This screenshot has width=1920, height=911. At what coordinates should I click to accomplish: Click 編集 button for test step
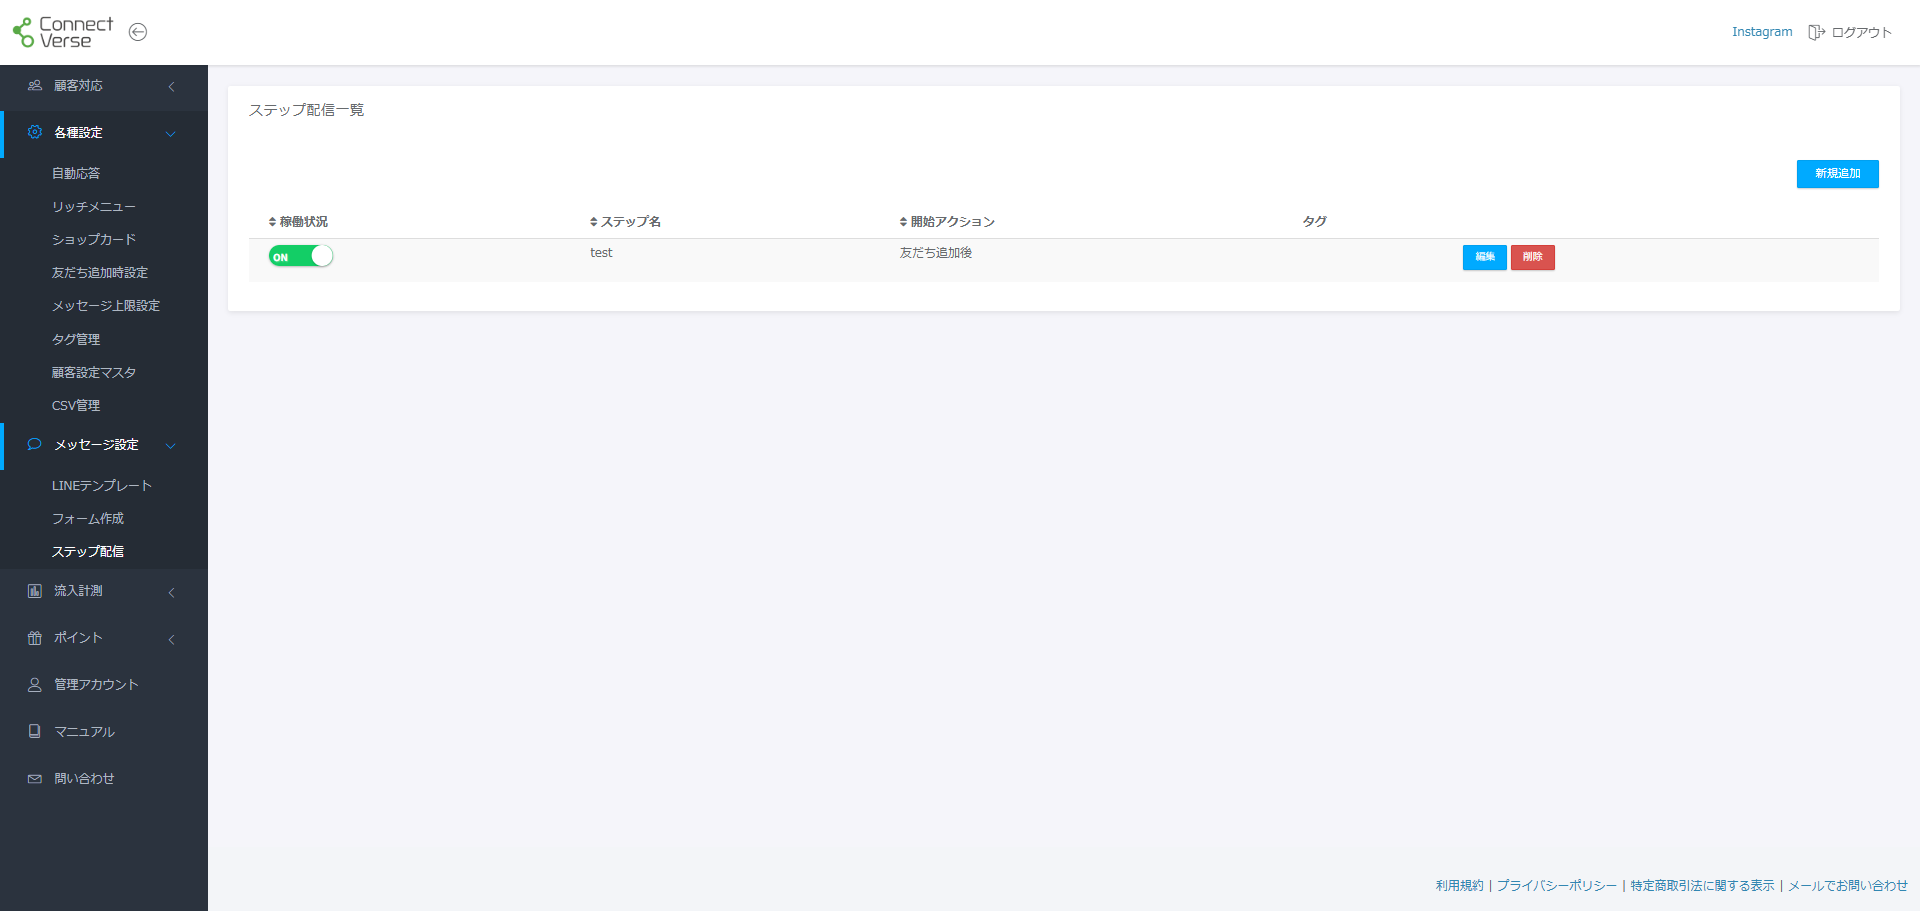tap(1484, 257)
